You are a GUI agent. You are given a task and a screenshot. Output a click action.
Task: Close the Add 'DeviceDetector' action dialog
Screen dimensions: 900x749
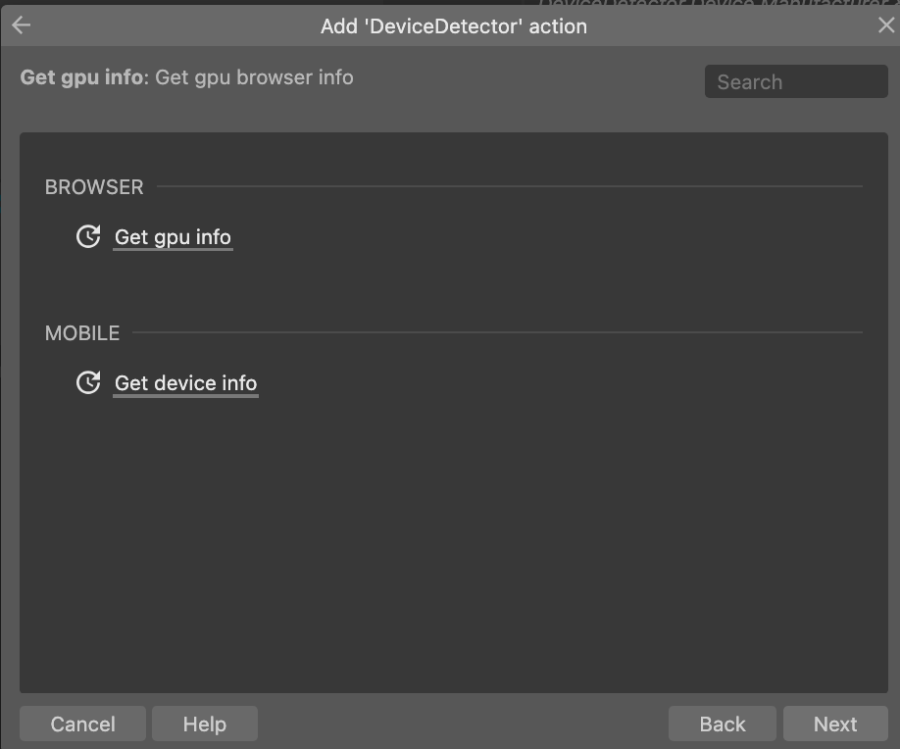point(886,25)
